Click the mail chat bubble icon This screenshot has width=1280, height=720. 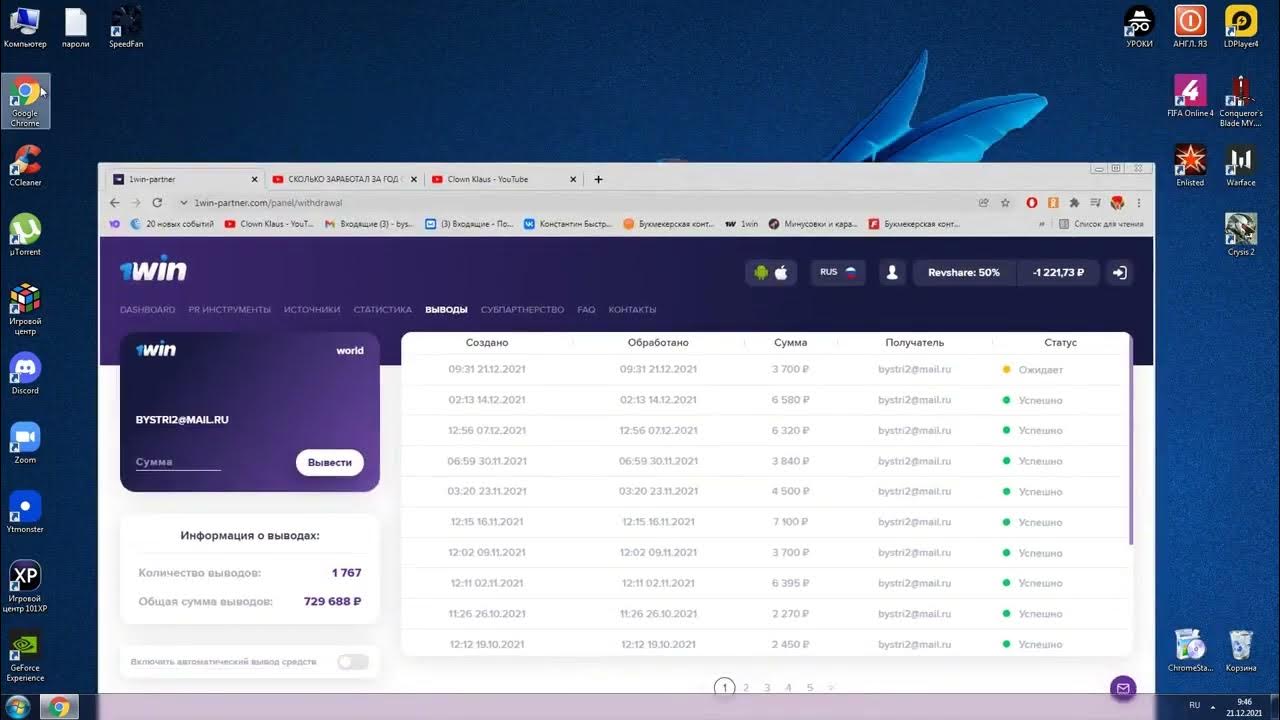tap(1123, 688)
